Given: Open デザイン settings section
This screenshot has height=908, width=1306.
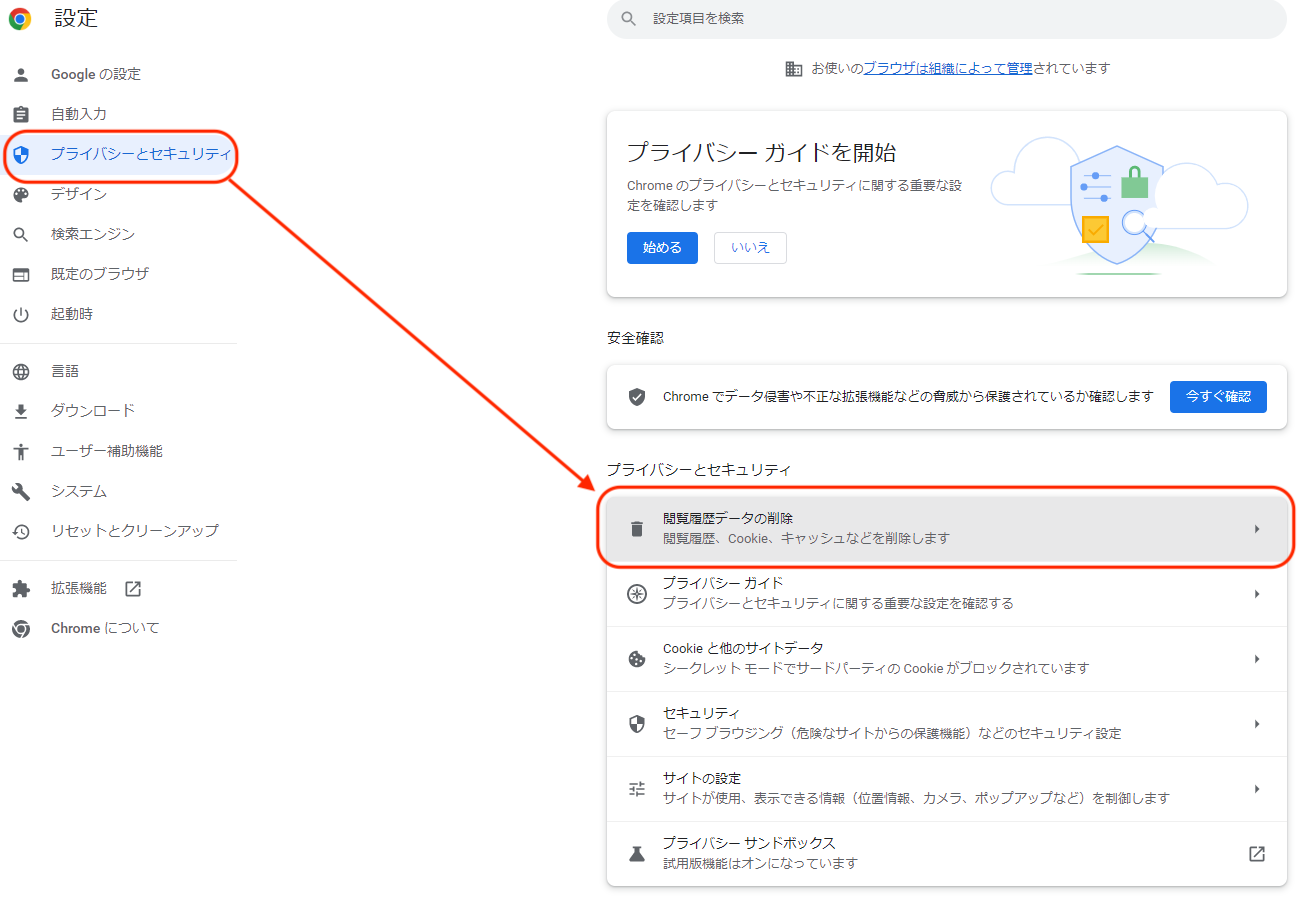Looking at the screenshot, I should coord(79,194).
